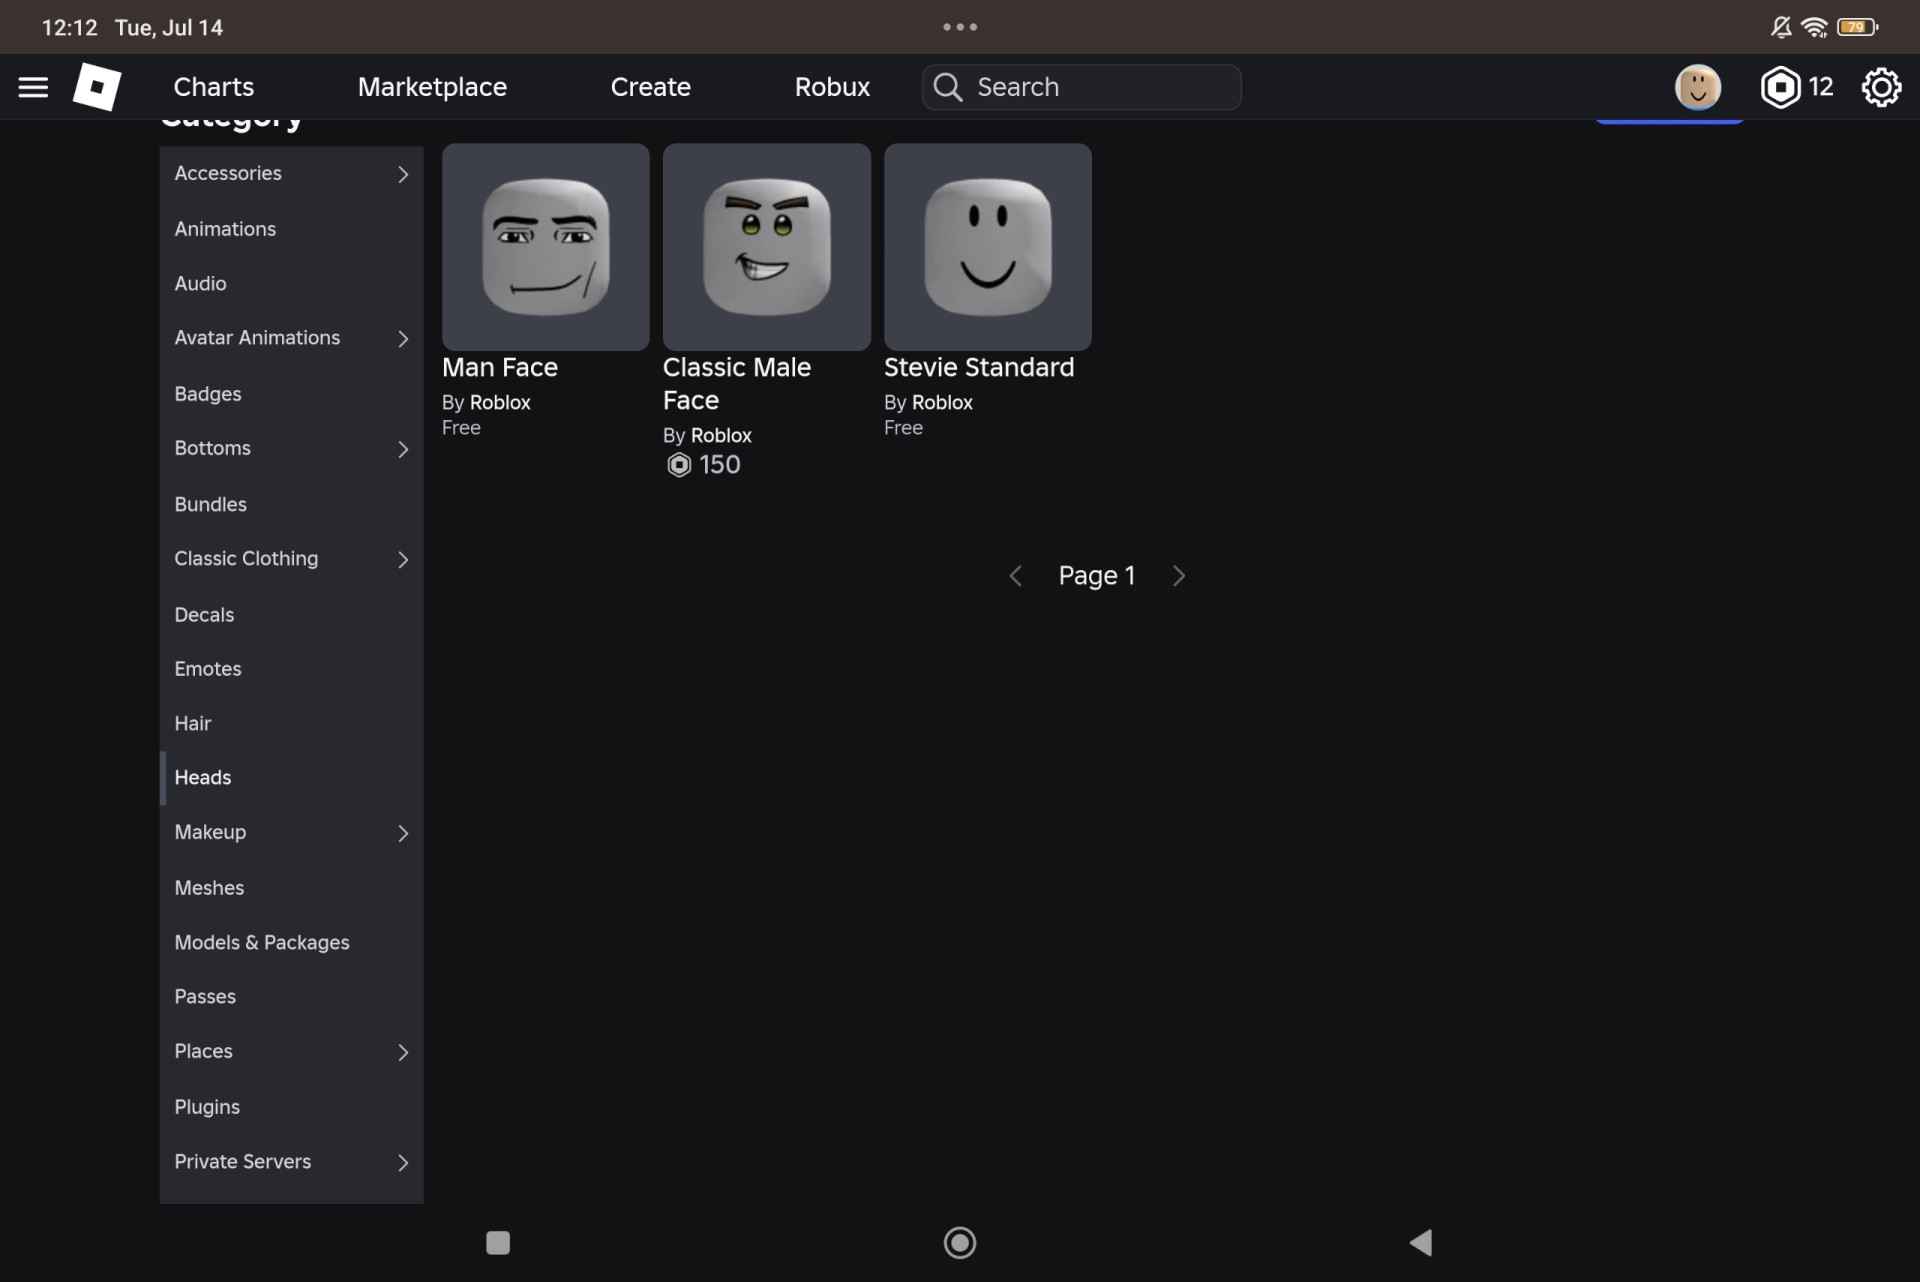Click the Robux balance icon
1920x1282 pixels.
pos(1780,87)
